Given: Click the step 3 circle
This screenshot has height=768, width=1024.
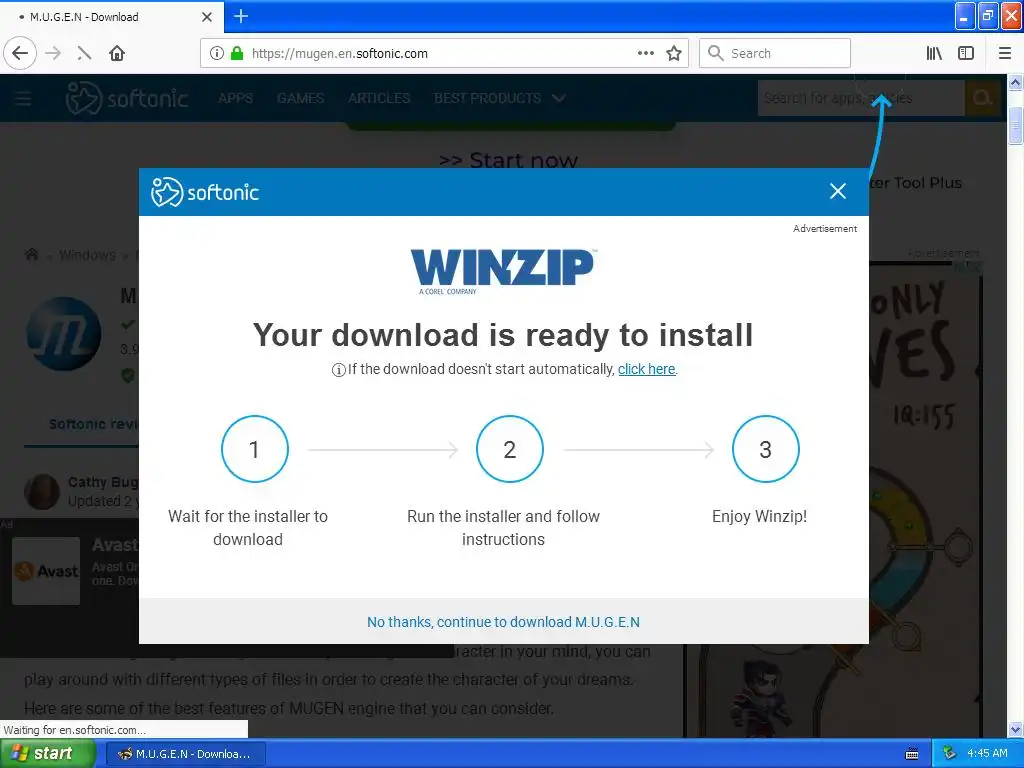Looking at the screenshot, I should click(x=765, y=449).
